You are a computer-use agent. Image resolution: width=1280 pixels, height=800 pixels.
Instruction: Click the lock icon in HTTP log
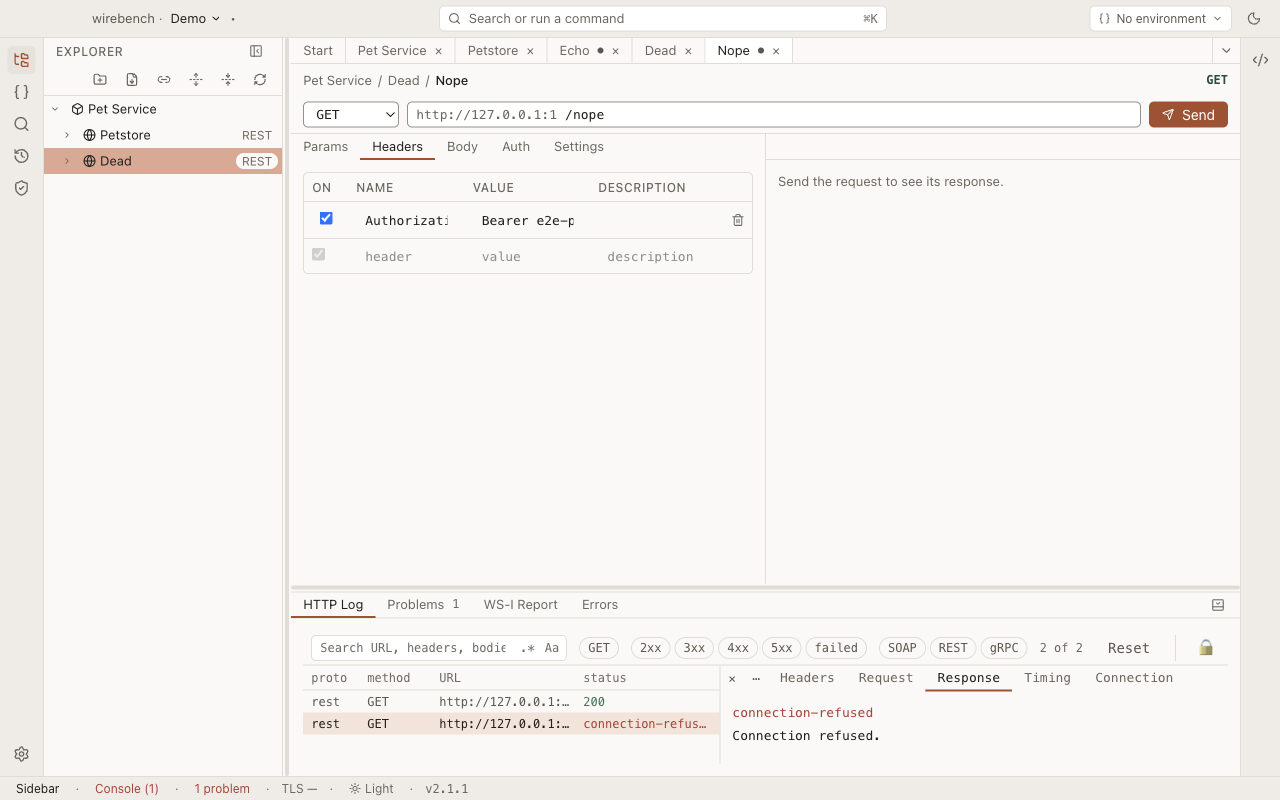pyautogui.click(x=1206, y=647)
